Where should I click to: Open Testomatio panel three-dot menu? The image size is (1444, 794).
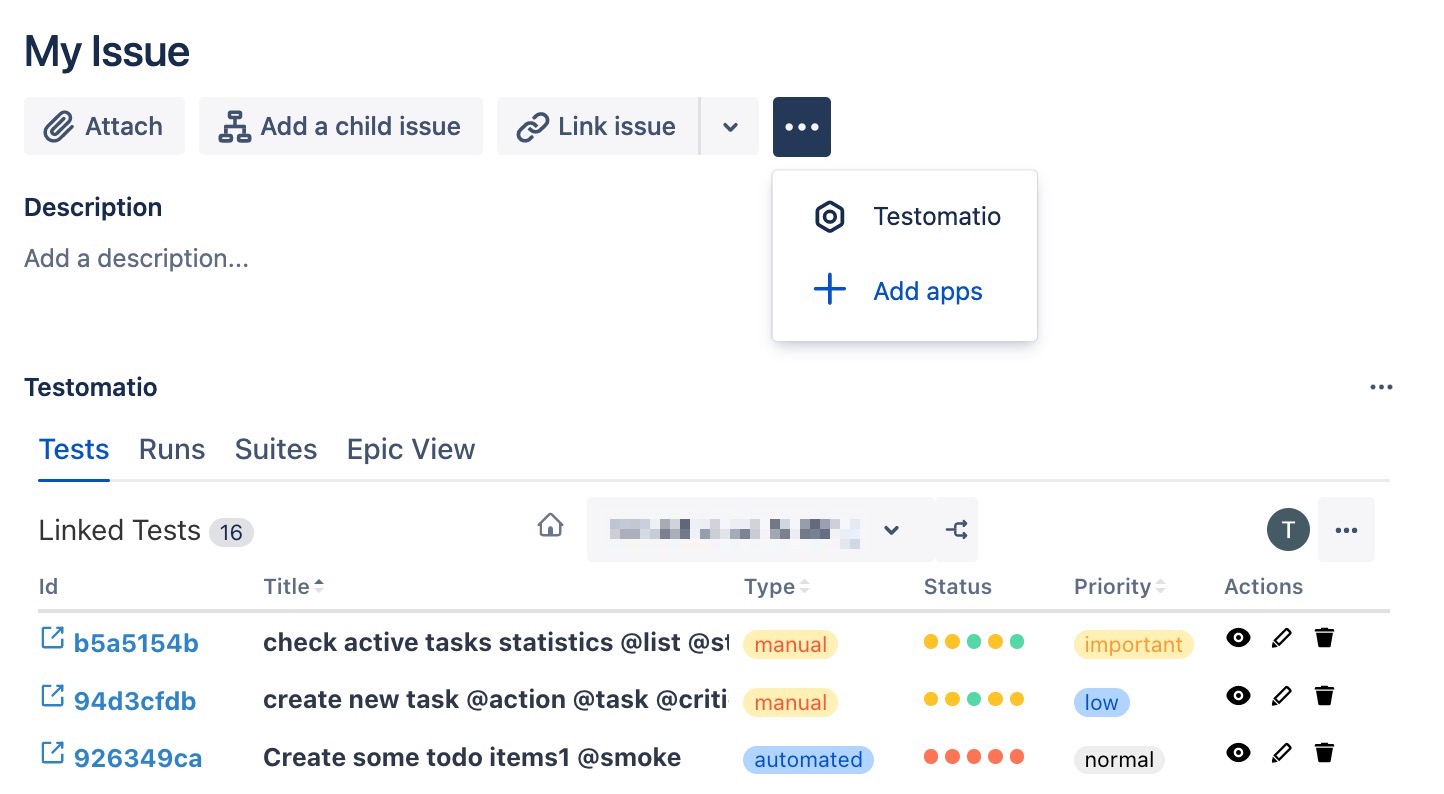[1381, 388]
